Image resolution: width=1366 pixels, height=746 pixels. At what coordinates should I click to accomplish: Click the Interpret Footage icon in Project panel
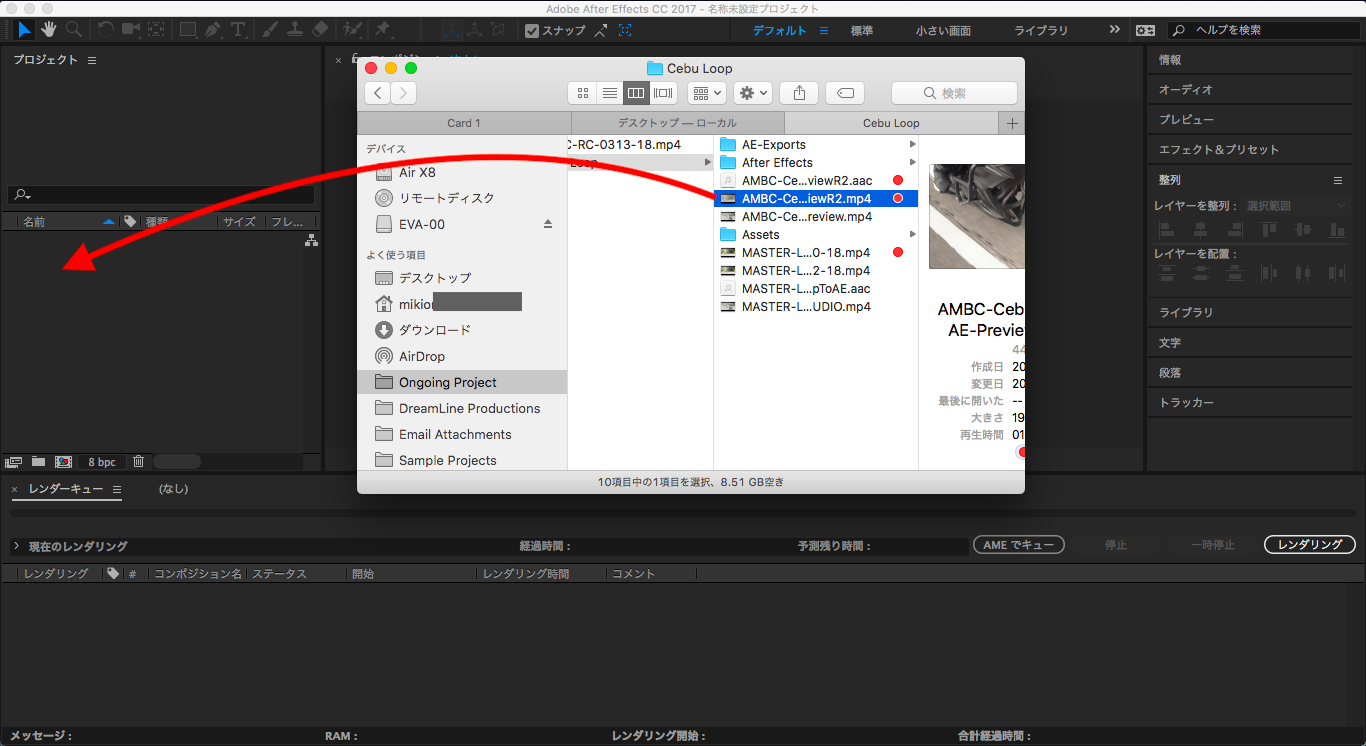(14, 462)
